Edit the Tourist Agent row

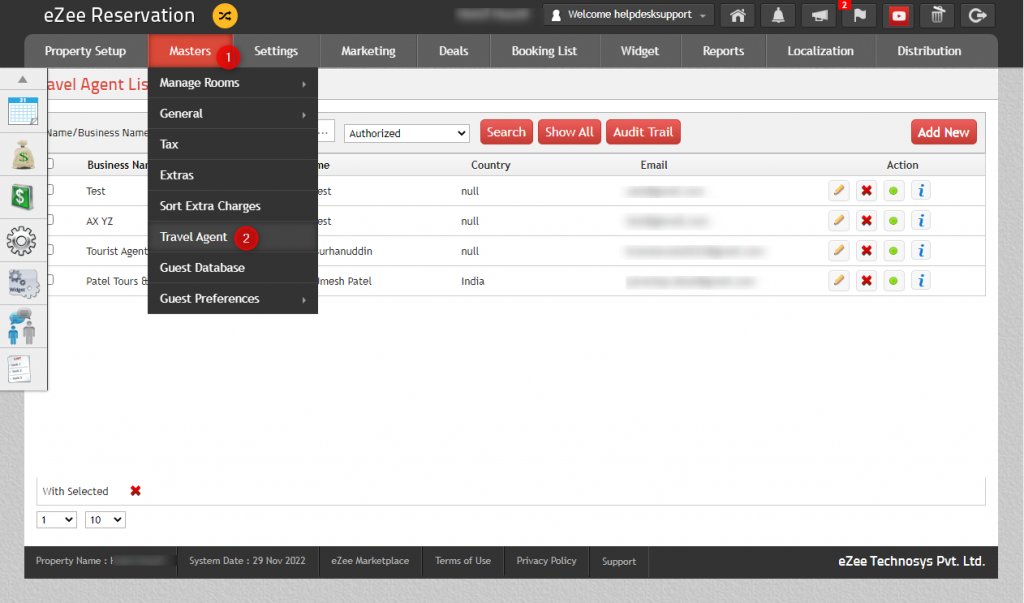839,251
